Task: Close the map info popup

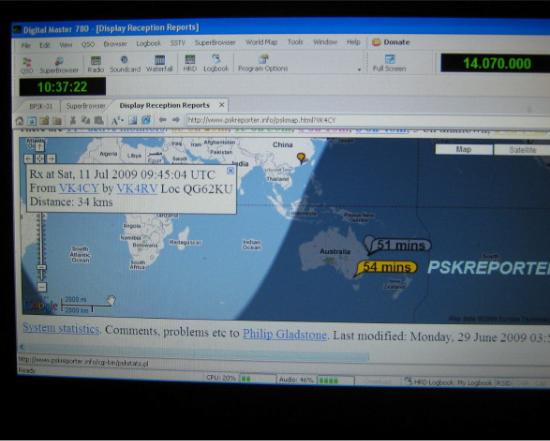Action: (230, 171)
